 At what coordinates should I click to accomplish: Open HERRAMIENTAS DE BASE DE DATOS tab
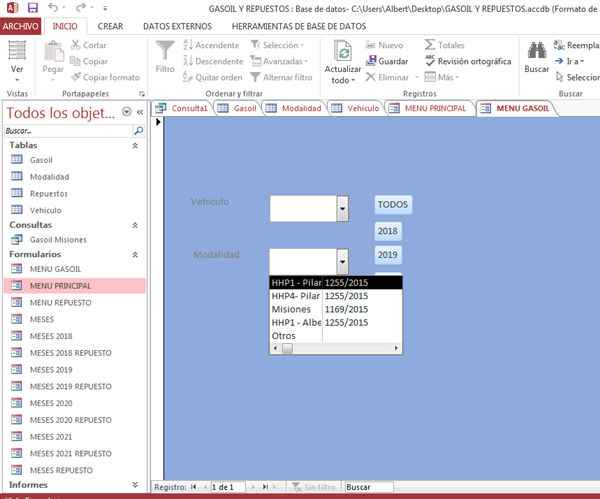pos(299,26)
